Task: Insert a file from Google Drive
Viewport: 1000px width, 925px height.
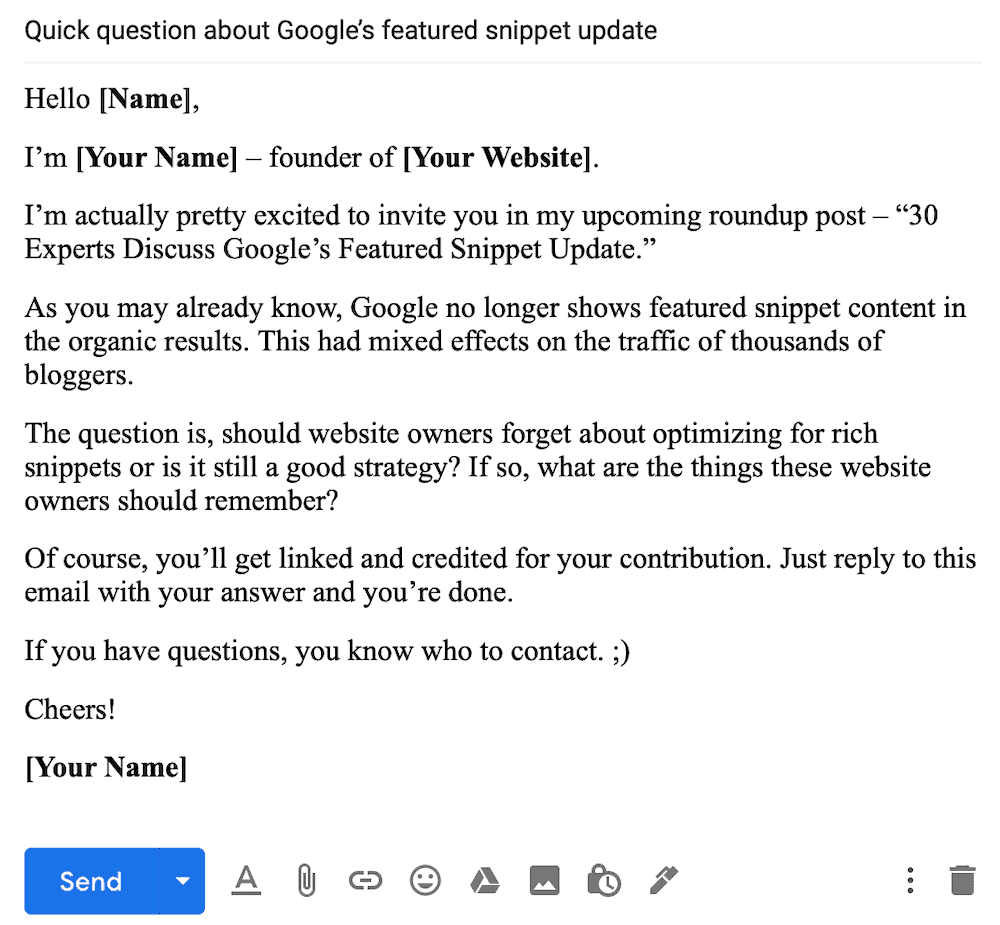Action: 485,881
